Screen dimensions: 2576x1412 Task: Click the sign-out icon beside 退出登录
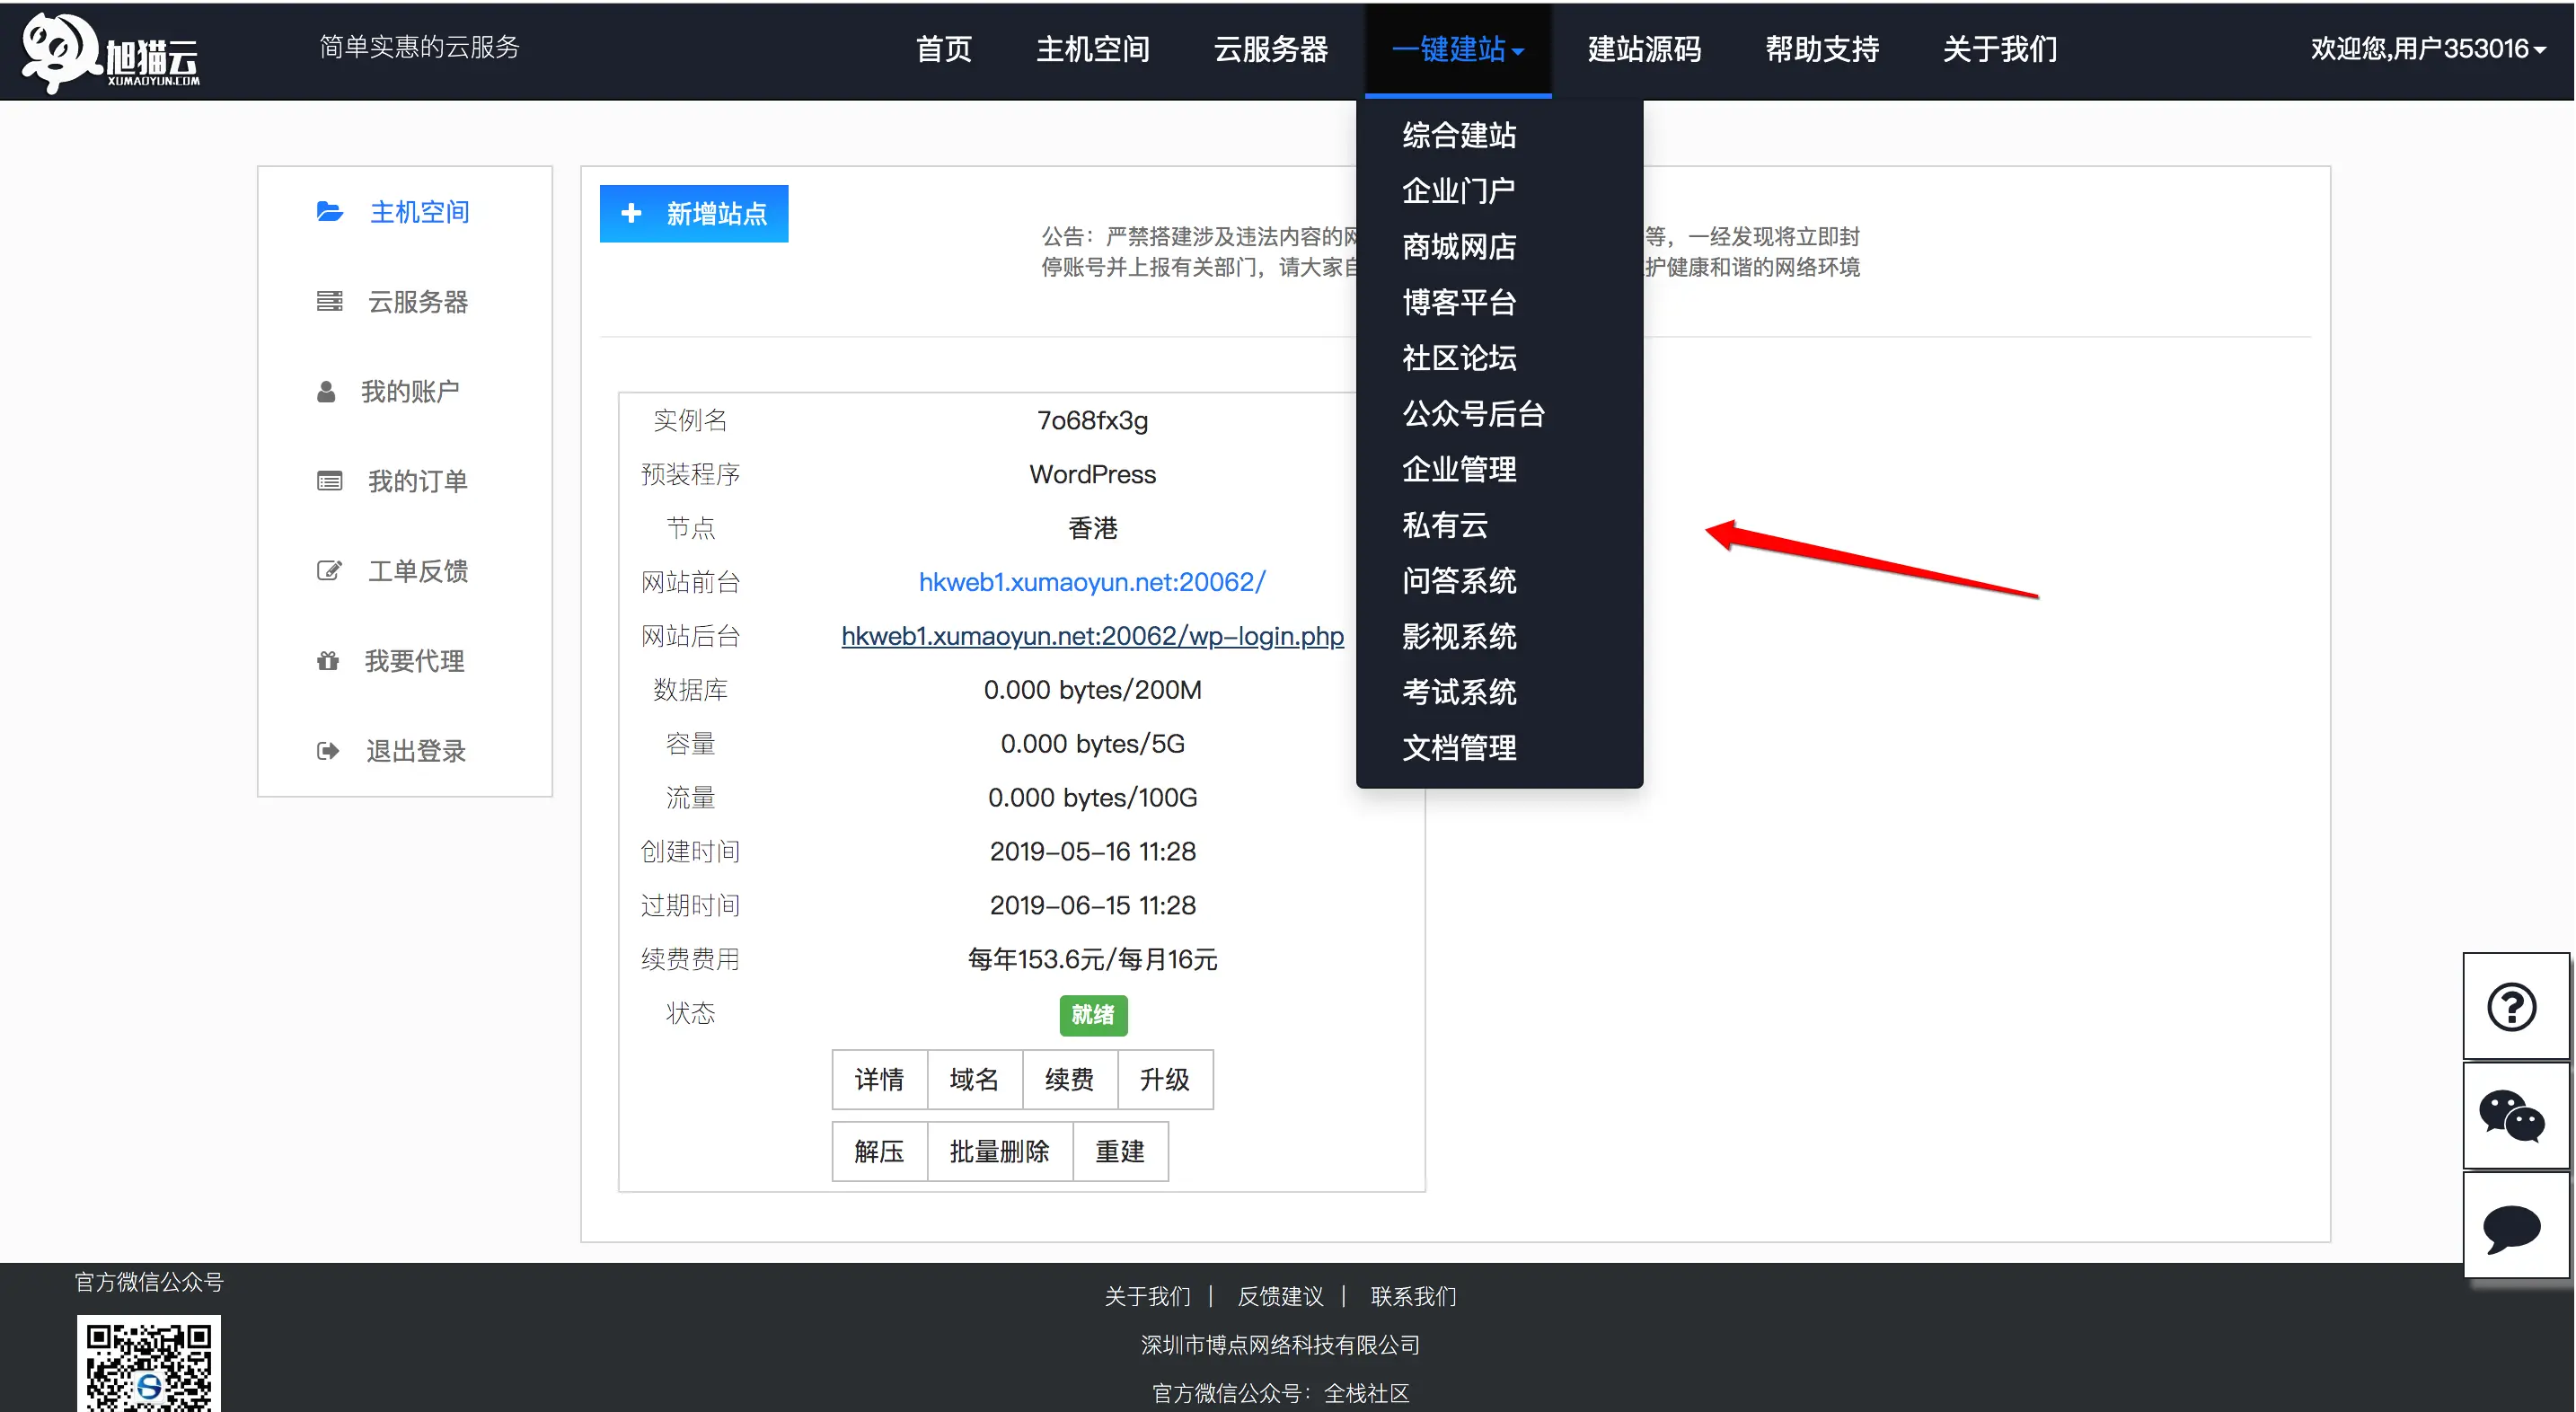[x=328, y=751]
